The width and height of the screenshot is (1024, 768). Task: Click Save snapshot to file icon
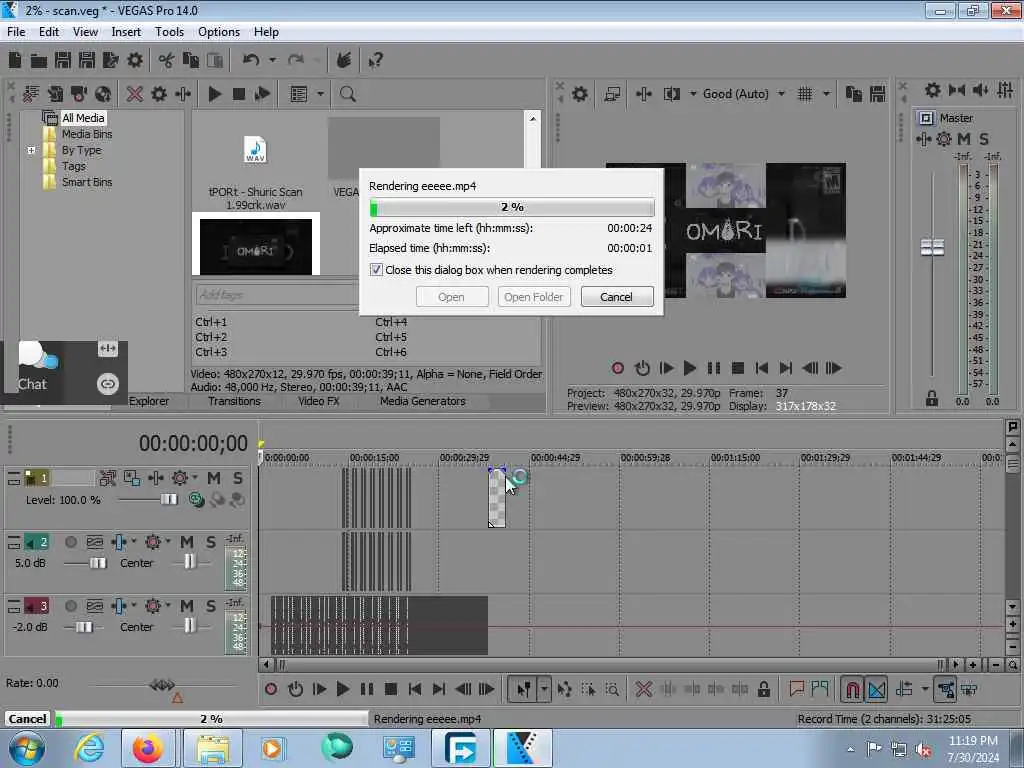coord(878,94)
